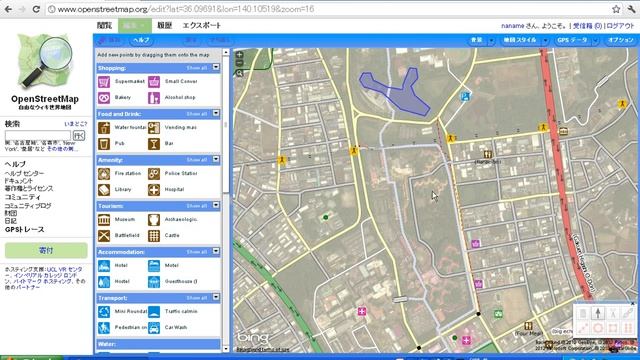The height and width of the screenshot is (360, 640).
Task: Select the Water fountain icon
Action: pos(104,128)
